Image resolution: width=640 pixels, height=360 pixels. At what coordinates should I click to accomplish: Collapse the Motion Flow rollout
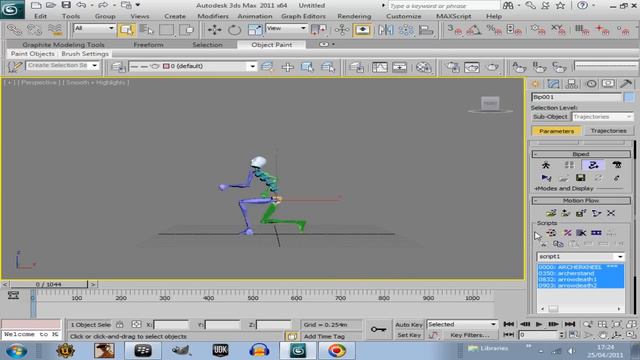pyautogui.click(x=581, y=200)
